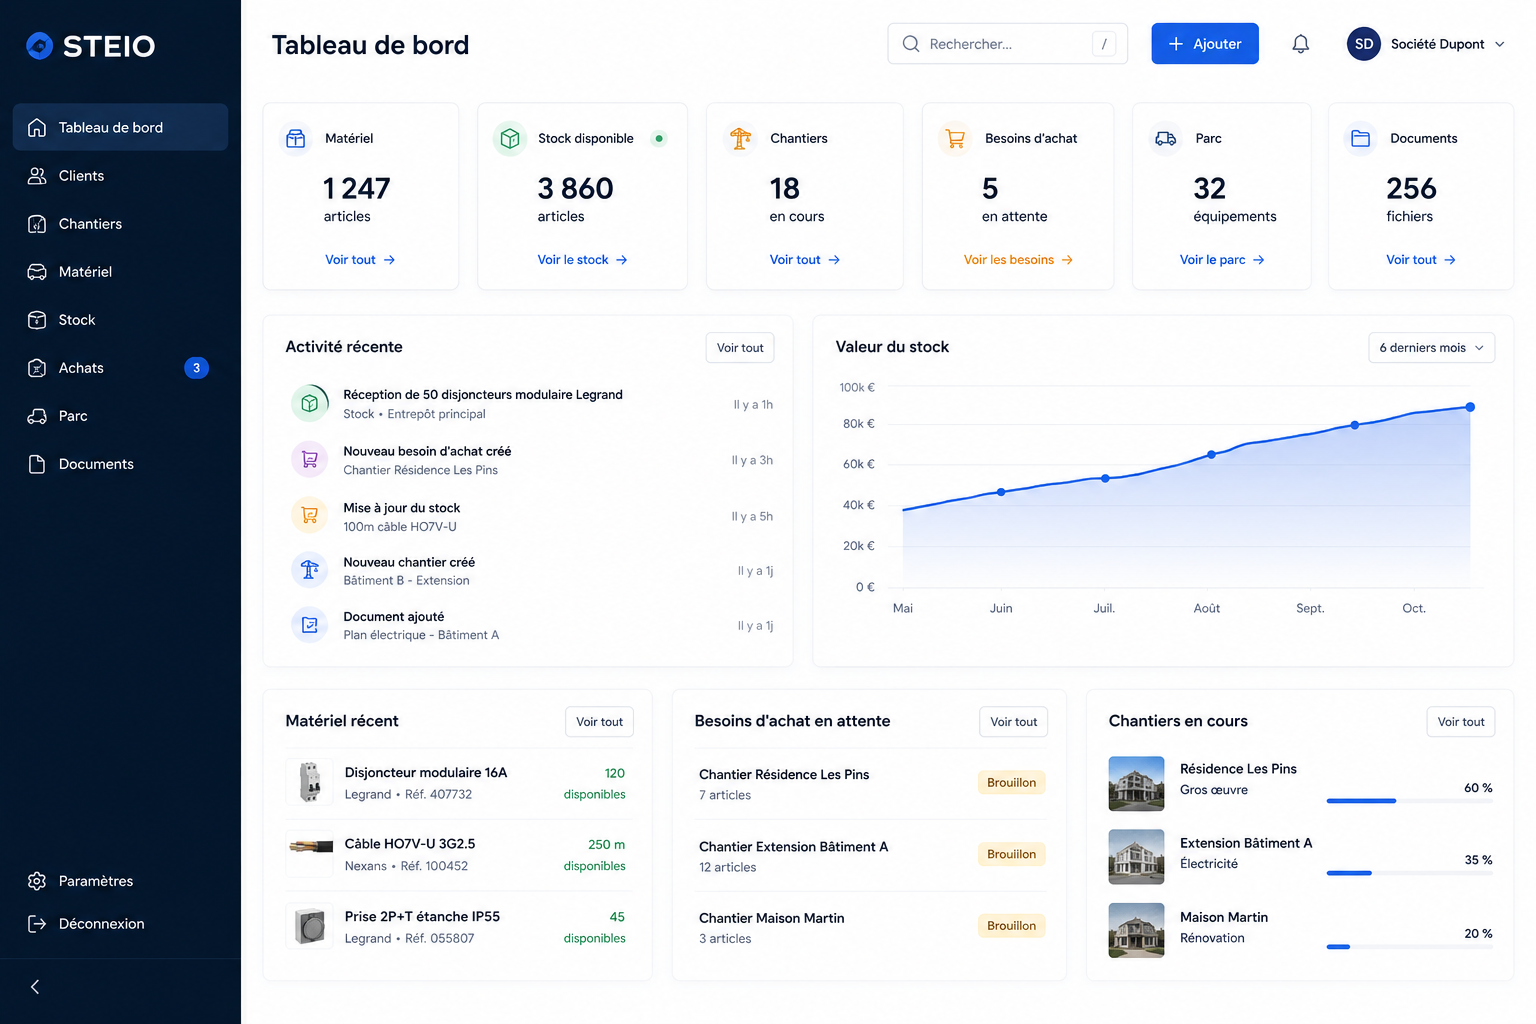The image size is (1536, 1024).
Task: Open notifications bell
Action: [1300, 44]
